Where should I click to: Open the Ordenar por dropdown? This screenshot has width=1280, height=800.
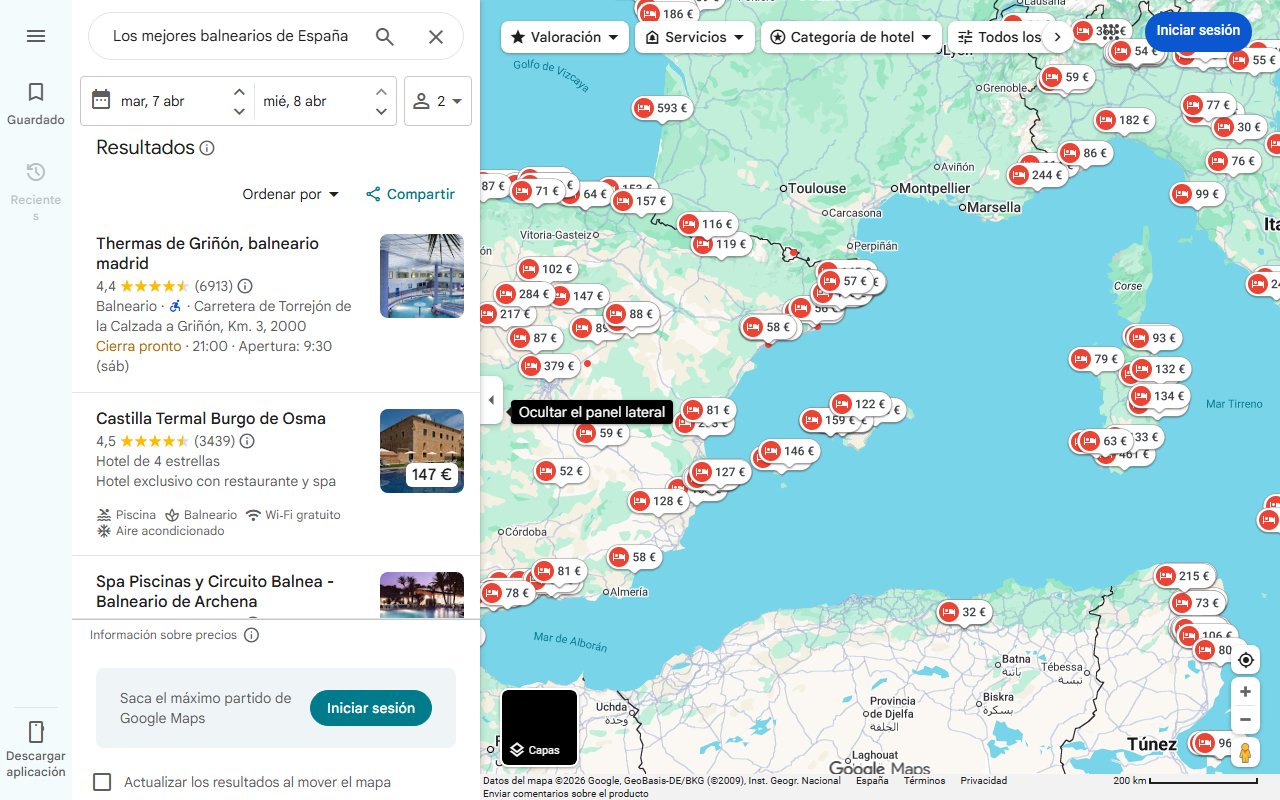(290, 194)
